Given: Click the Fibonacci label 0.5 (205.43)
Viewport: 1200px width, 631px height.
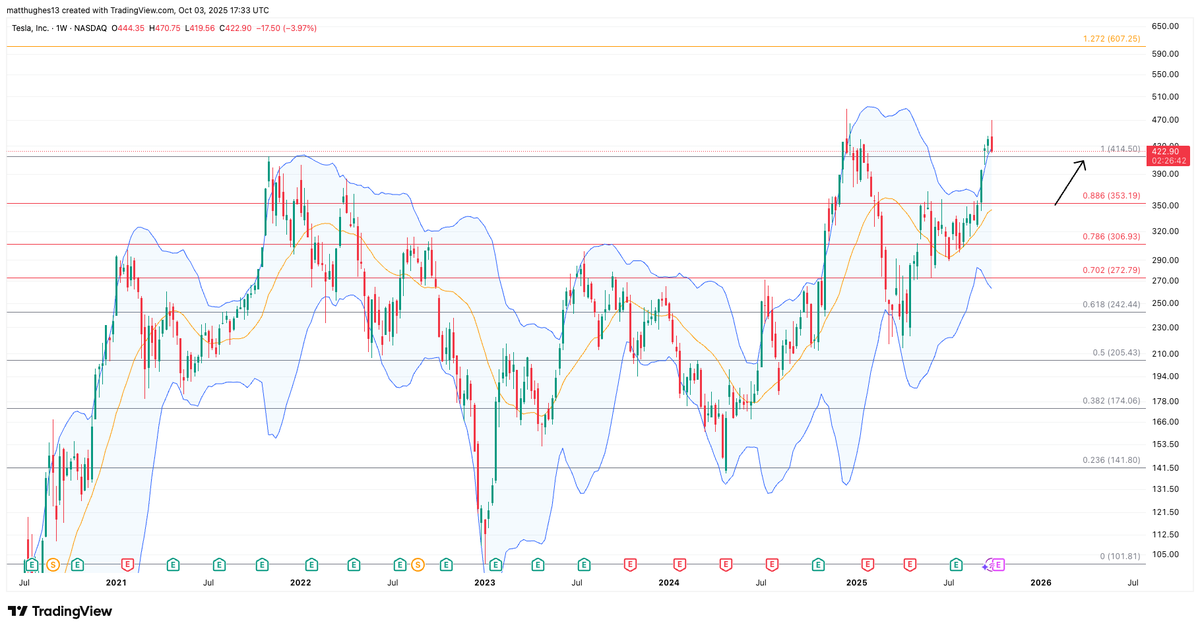Looking at the screenshot, I should coord(1115,353).
